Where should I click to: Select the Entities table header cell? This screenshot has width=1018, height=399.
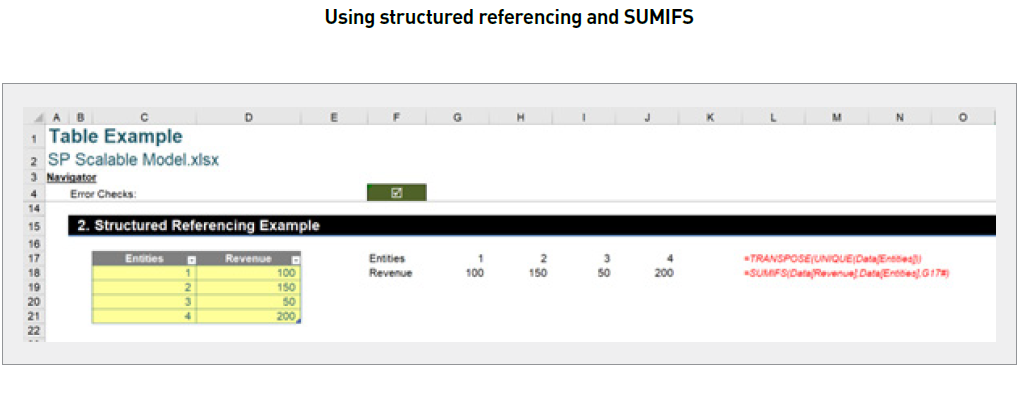click(144, 259)
